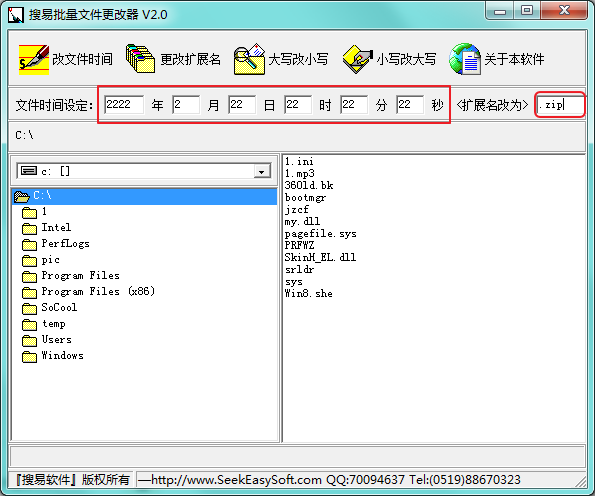Image resolution: width=595 pixels, height=496 pixels.
Task: Click the 关于本软件 label
Action: coord(514,59)
